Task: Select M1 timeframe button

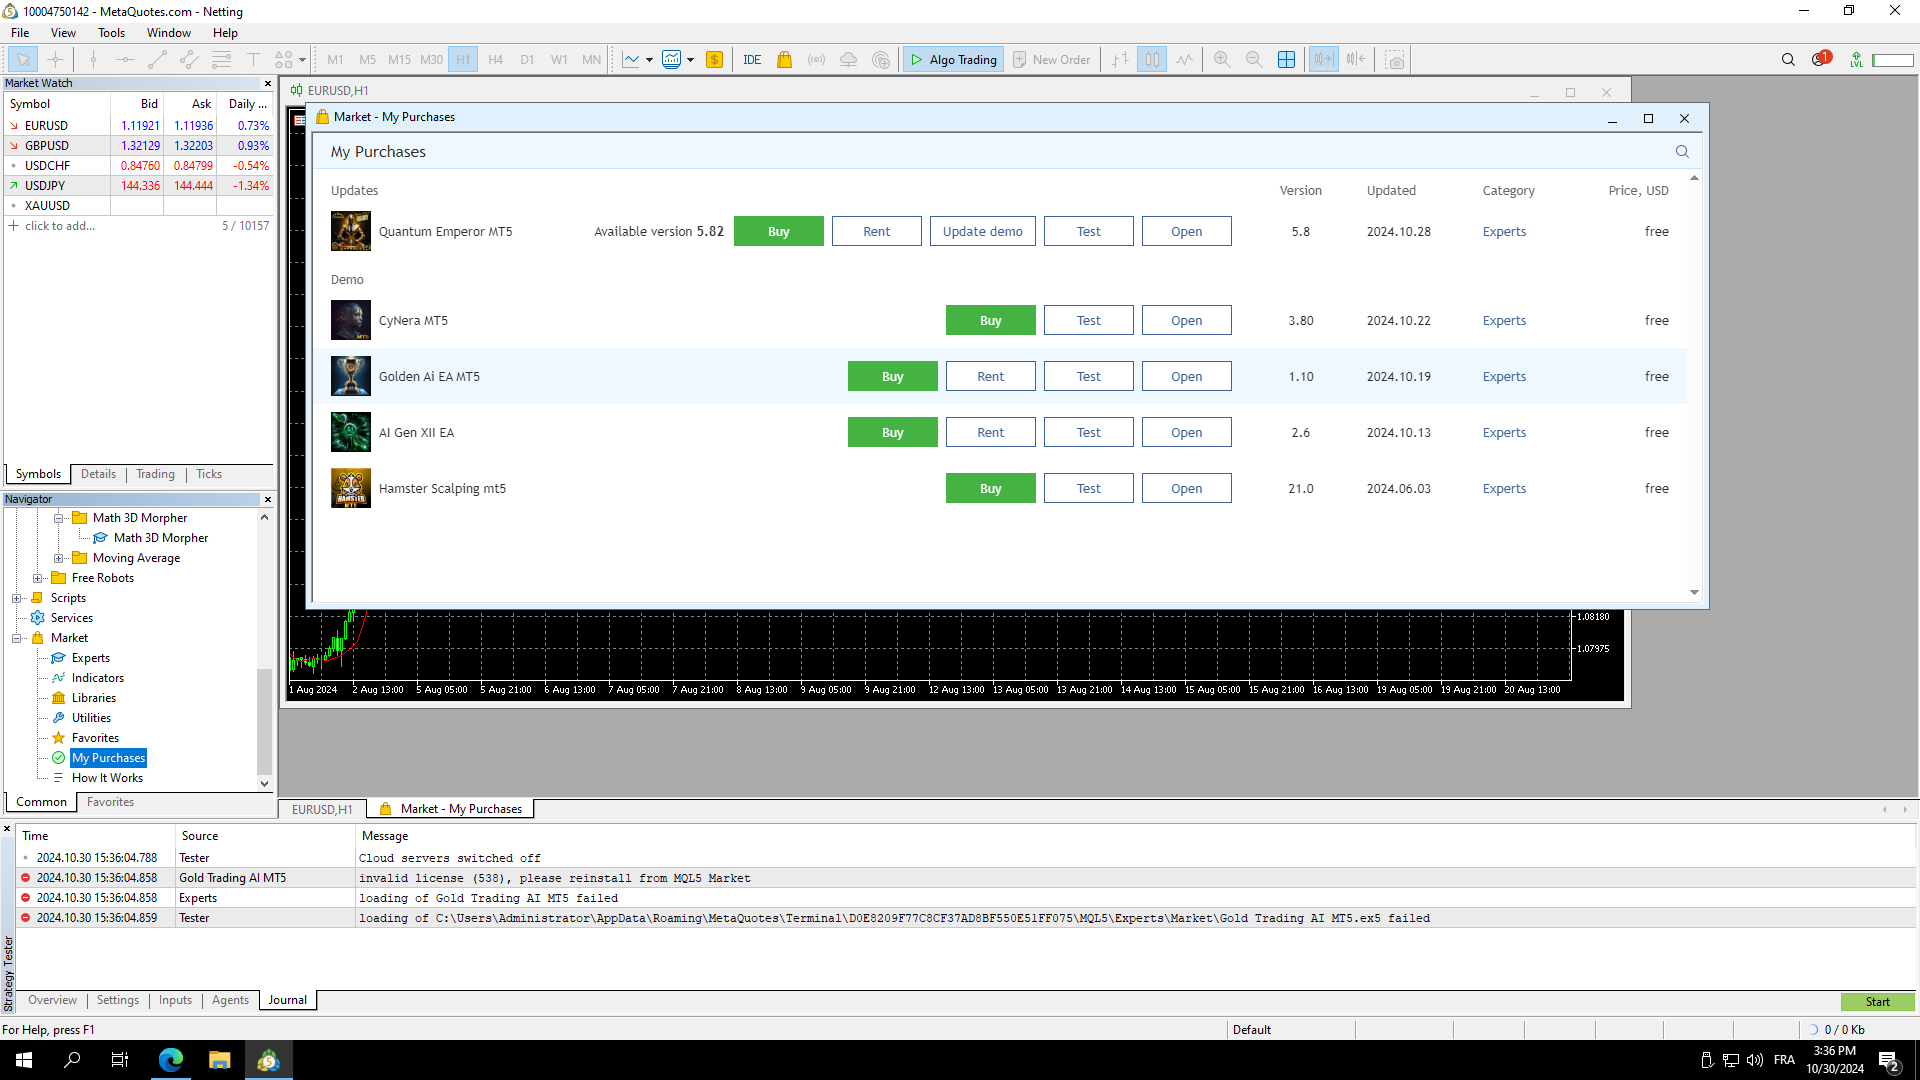Action: (335, 60)
